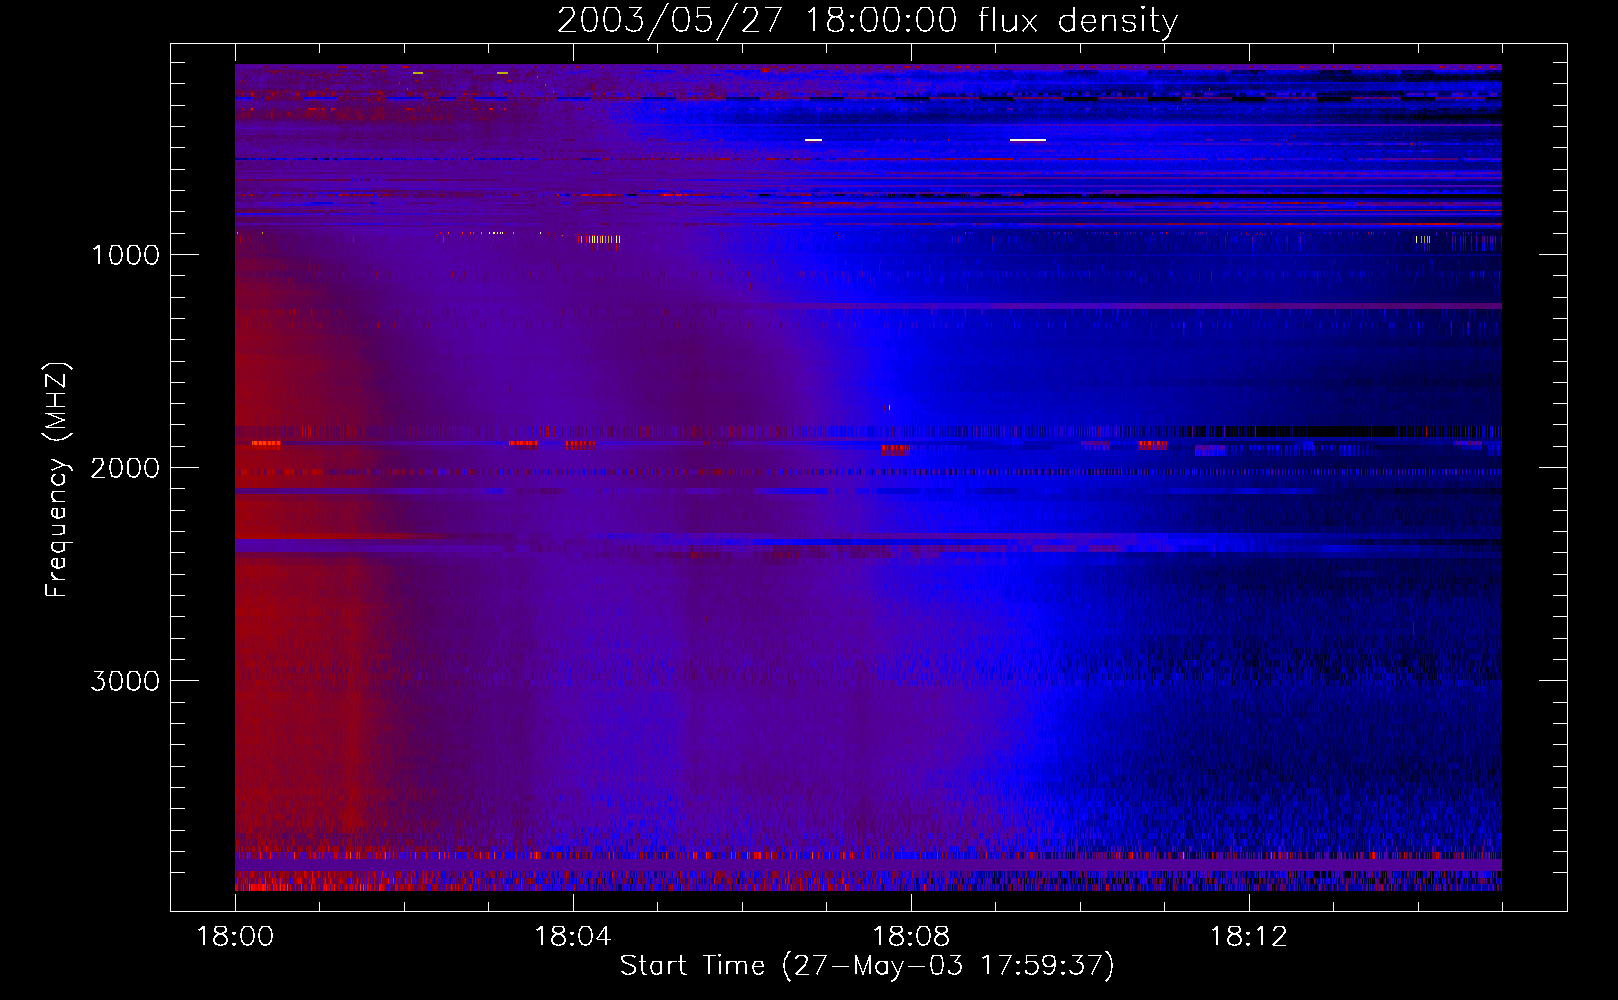Click the 'Start Time (27-May-03 17:59:37)' axis label
Image resolution: width=1618 pixels, height=1000 pixels.
pyautogui.click(x=867, y=965)
